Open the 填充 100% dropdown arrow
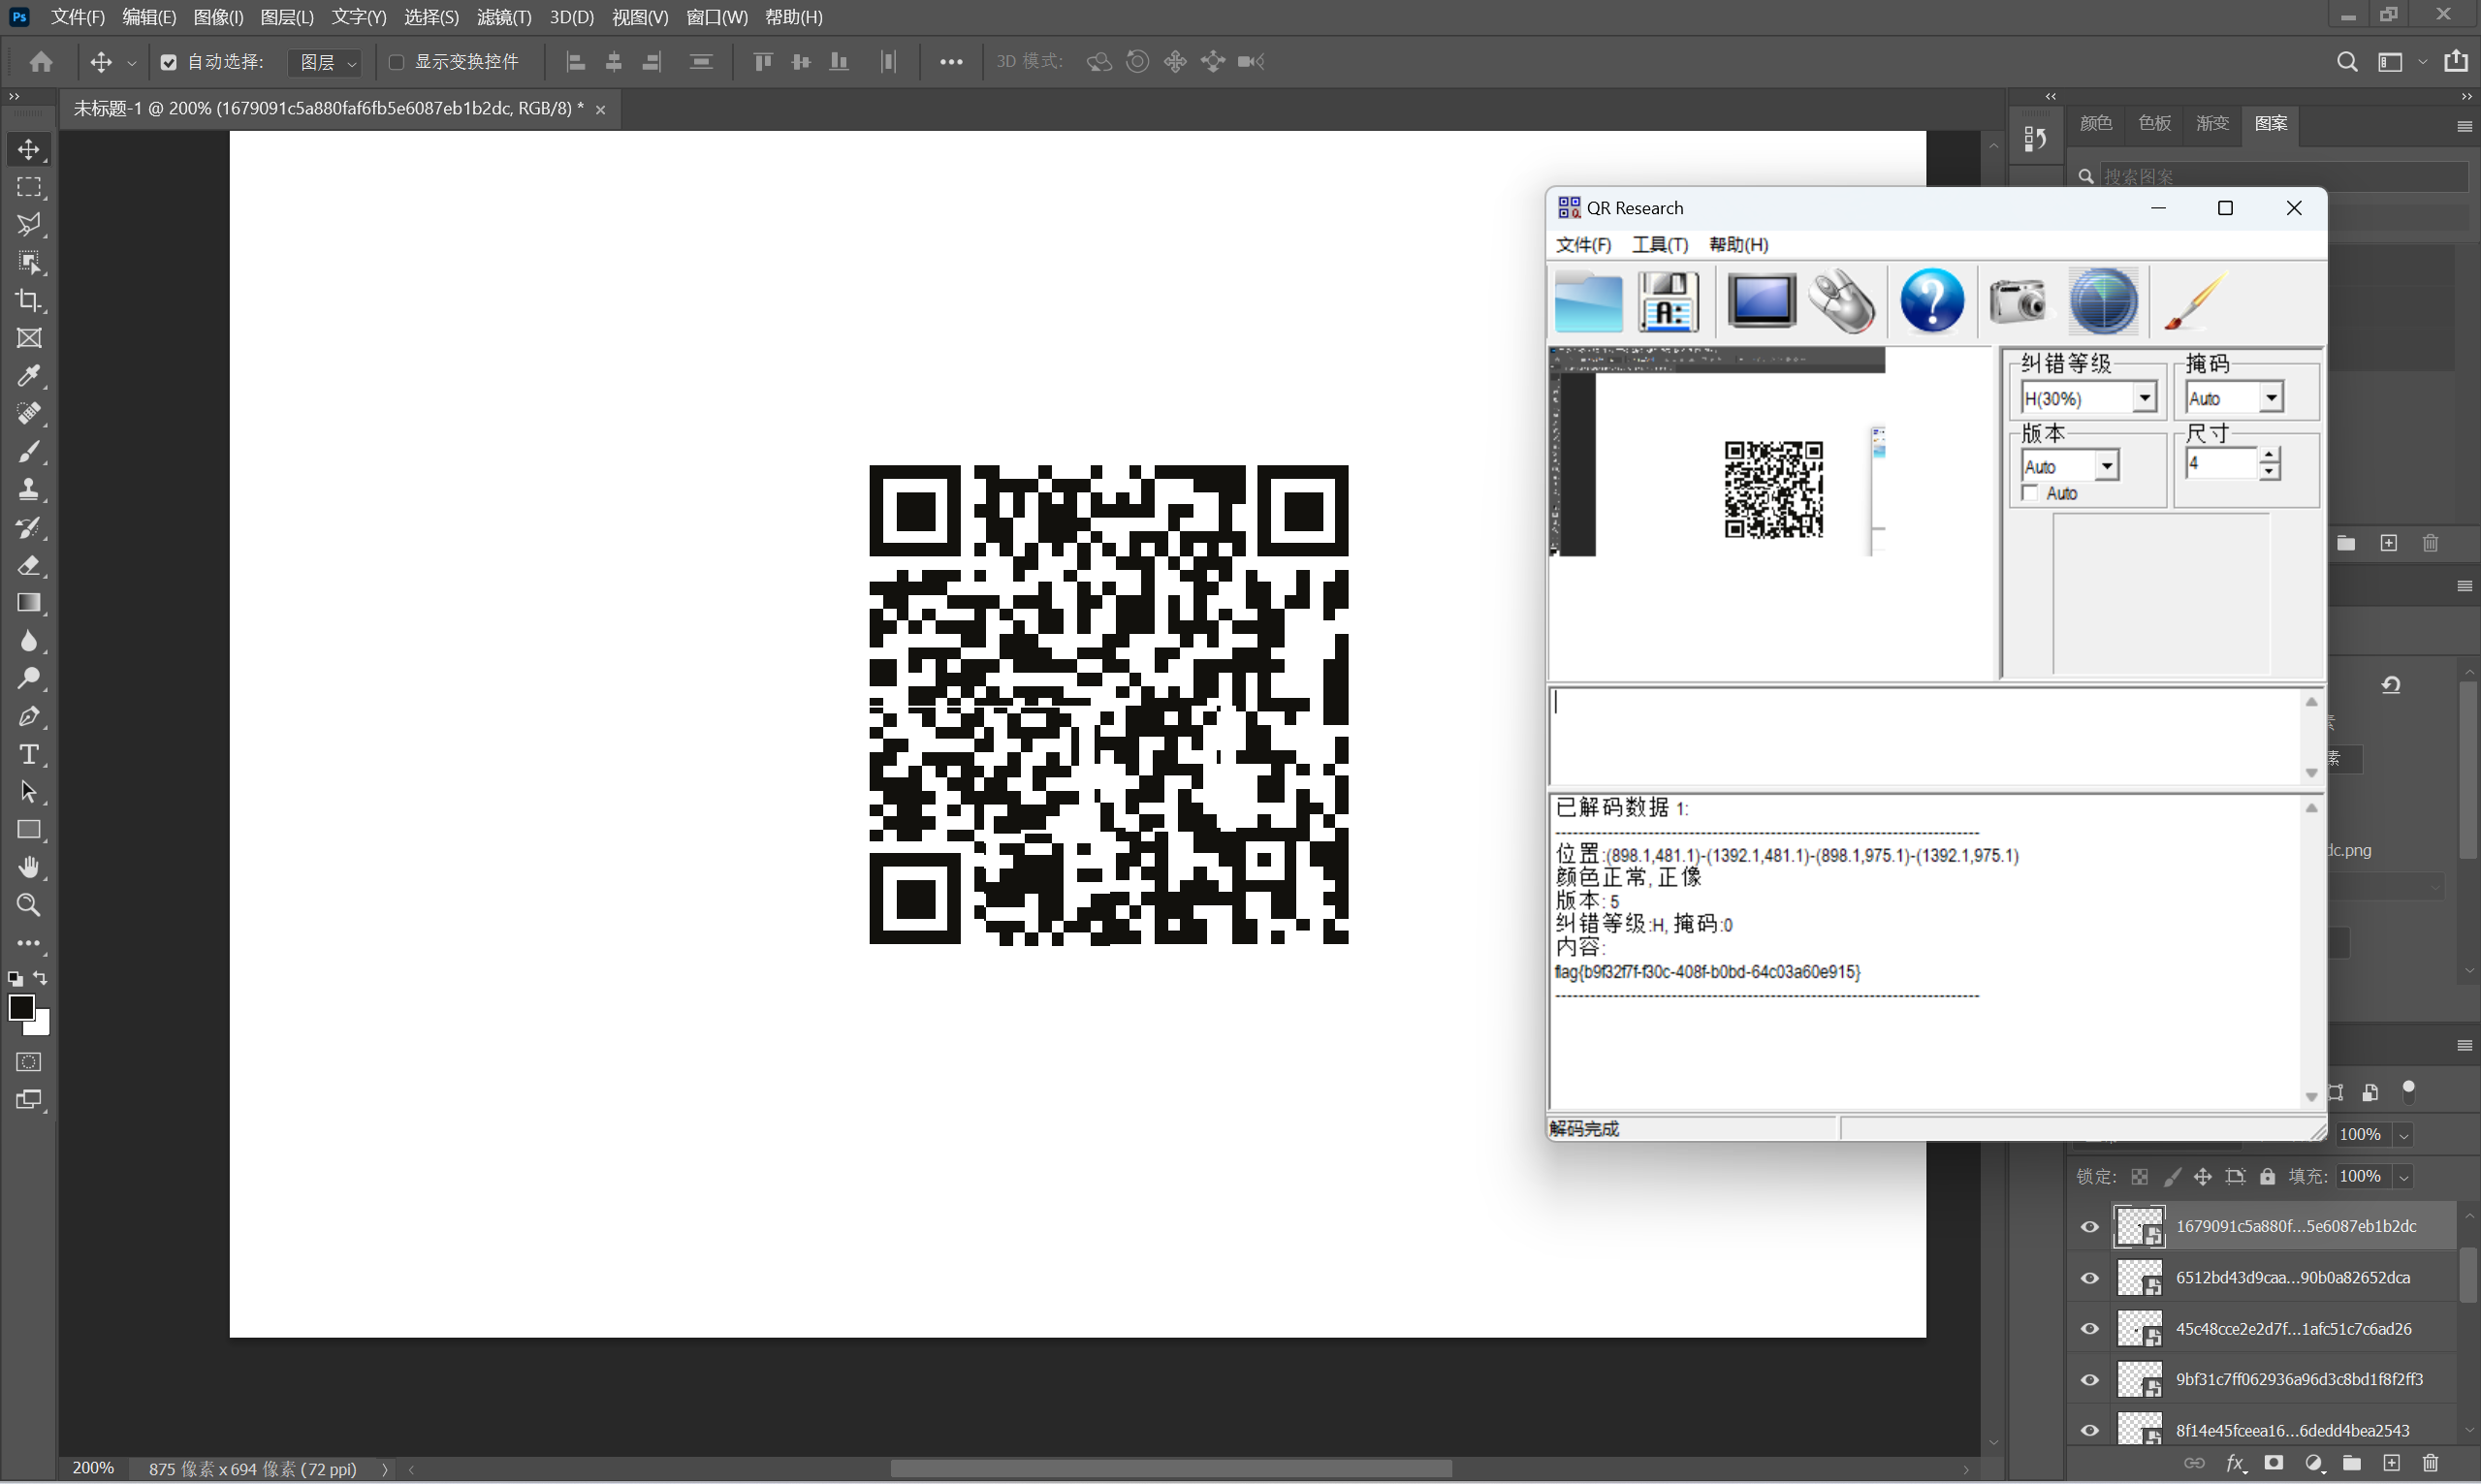 click(2403, 1177)
